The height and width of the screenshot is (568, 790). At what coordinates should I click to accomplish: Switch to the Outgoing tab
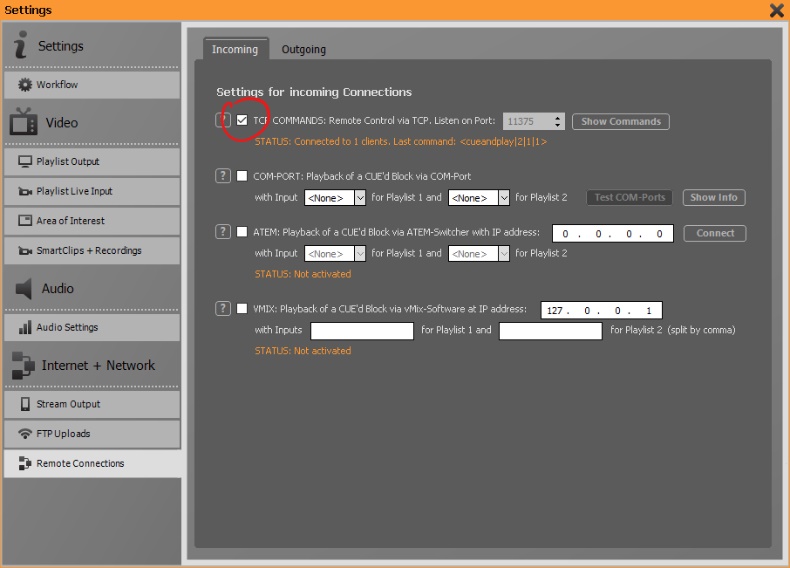(x=303, y=49)
